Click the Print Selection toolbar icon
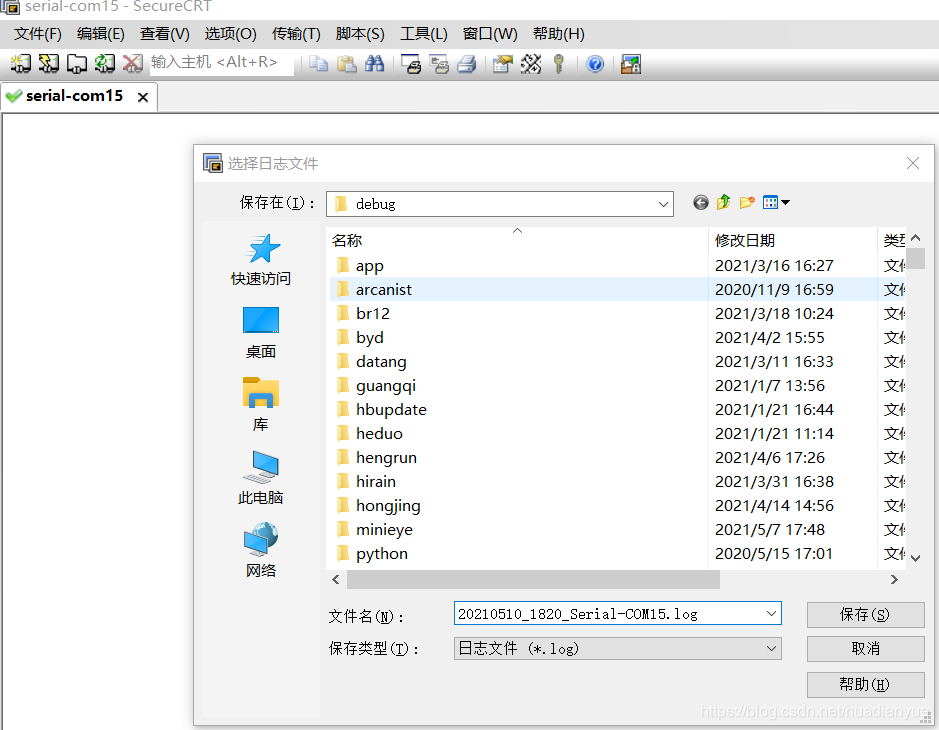The image size is (939, 730). pyautogui.click(x=440, y=63)
